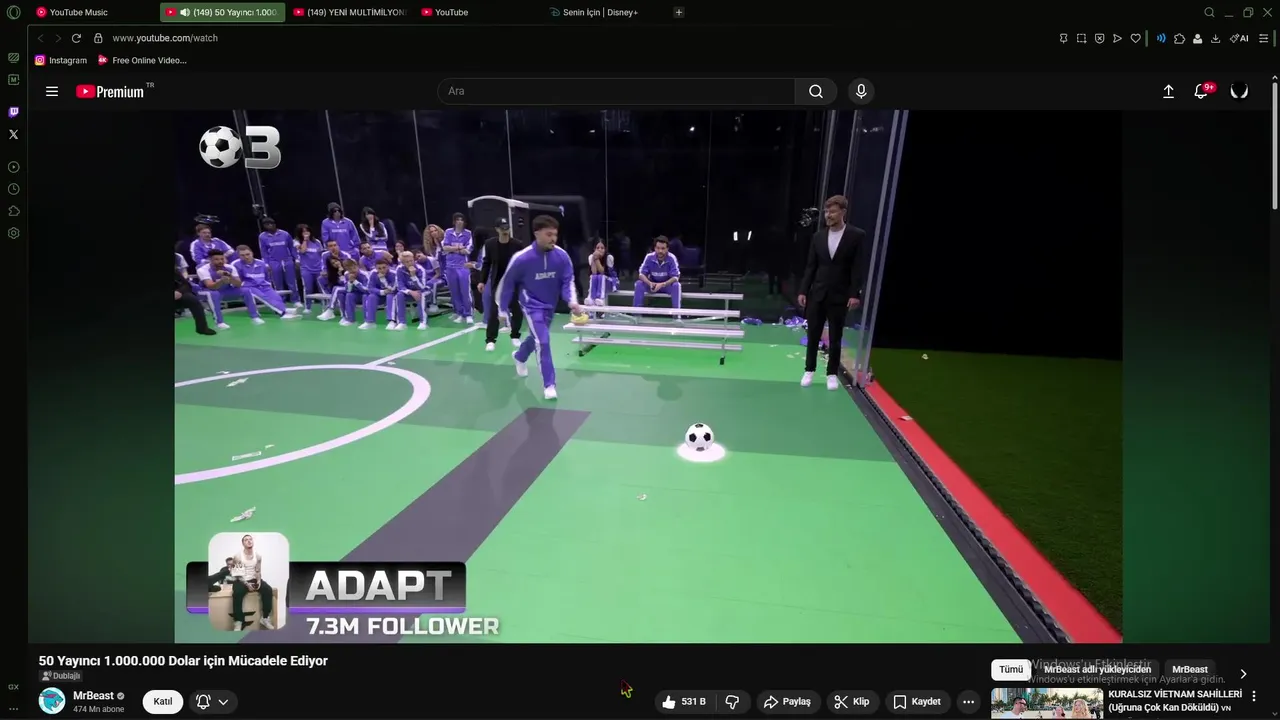The height and width of the screenshot is (720, 1280).
Task: Switch to the Disney+ tab
Action: pyautogui.click(x=606, y=12)
